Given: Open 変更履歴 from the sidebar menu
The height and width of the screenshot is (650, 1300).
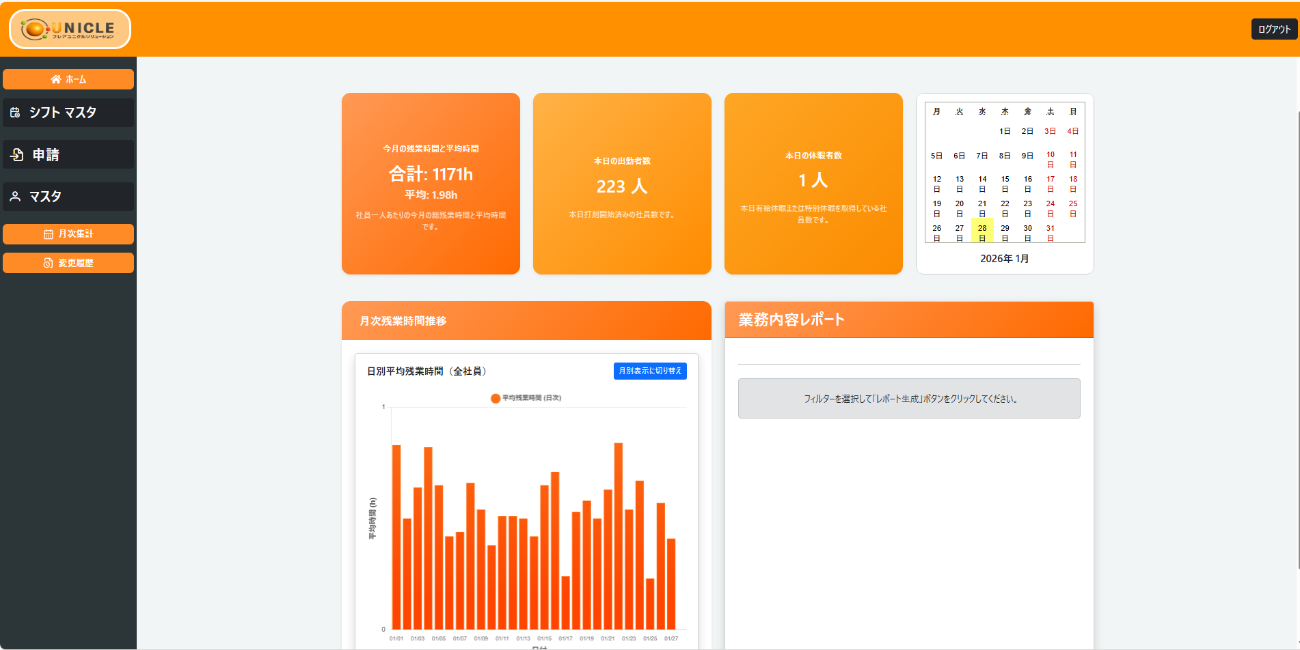Looking at the screenshot, I should [68, 263].
